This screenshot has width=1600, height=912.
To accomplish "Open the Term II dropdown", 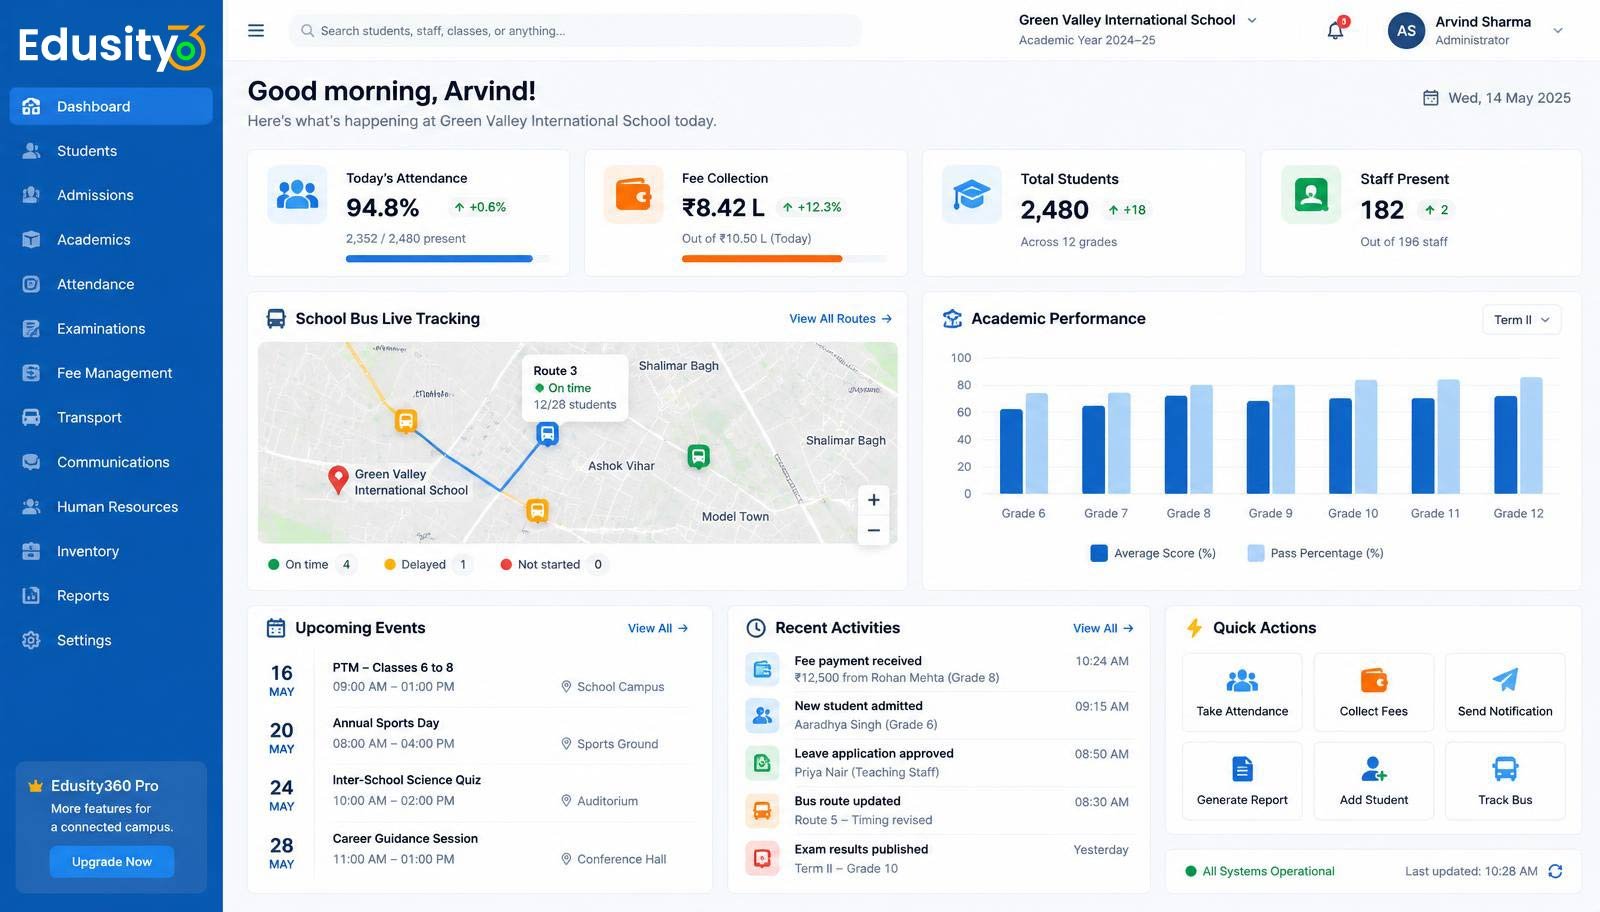I will [x=1521, y=320].
